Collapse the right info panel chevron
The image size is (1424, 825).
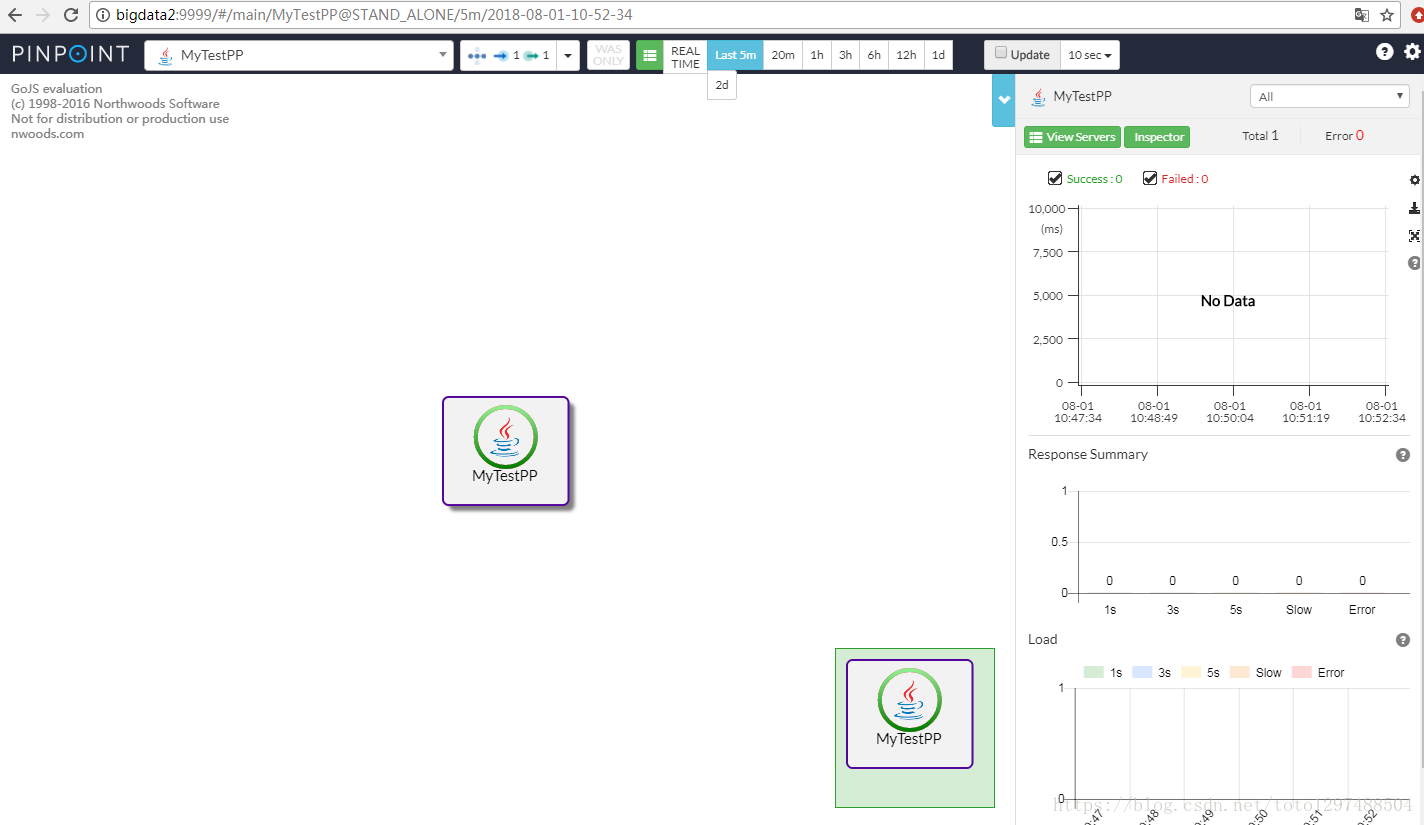pos(1004,100)
